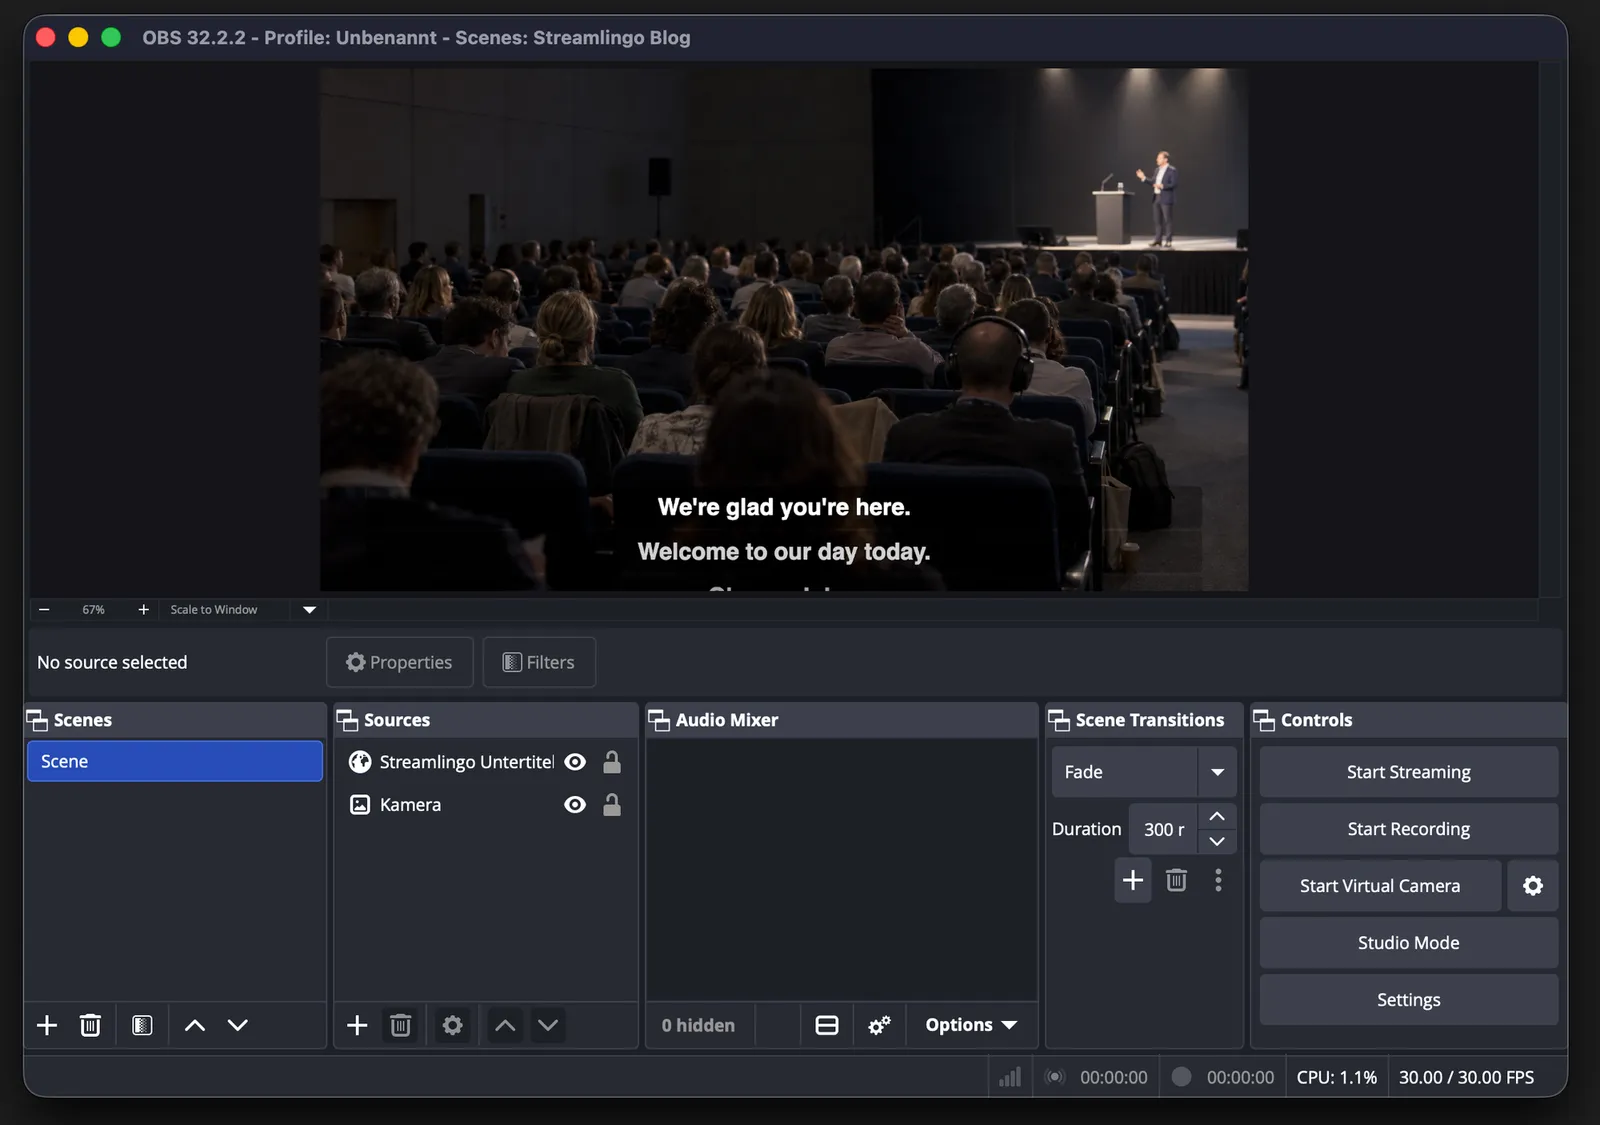The width and height of the screenshot is (1600, 1125).
Task: Click the network signal status icon
Action: (x=1010, y=1077)
